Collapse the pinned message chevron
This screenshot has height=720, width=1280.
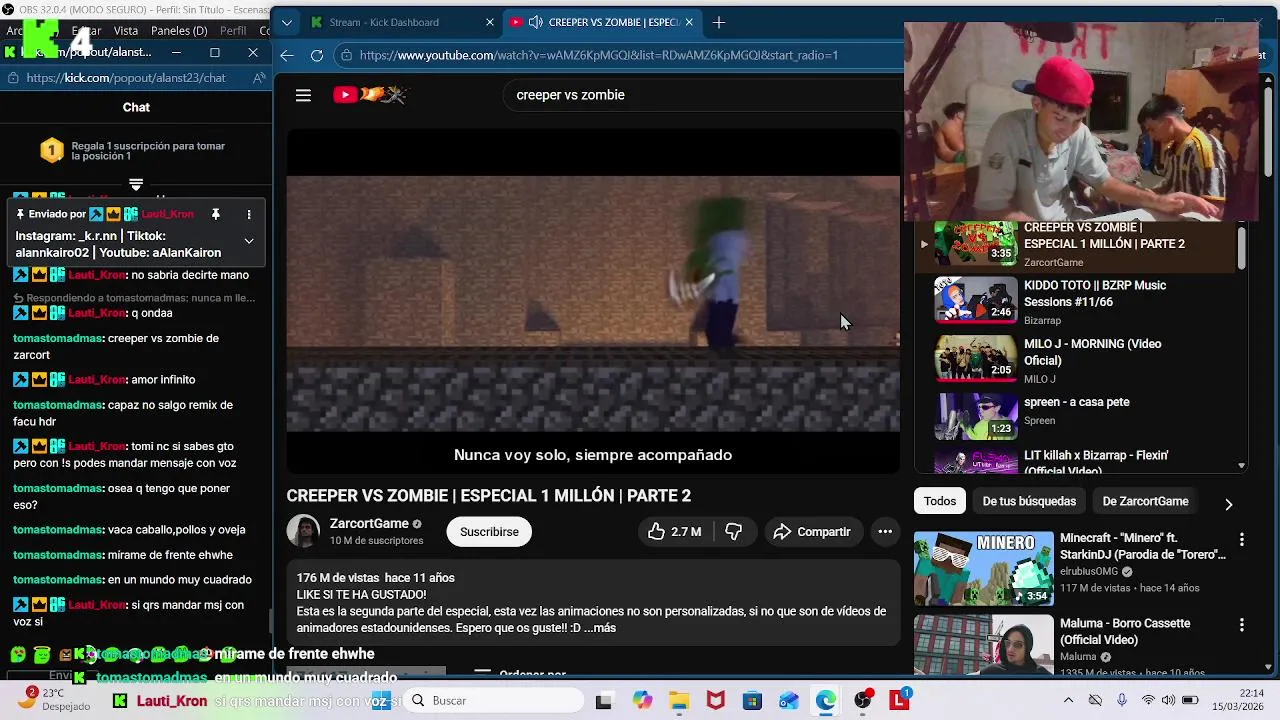(x=249, y=240)
